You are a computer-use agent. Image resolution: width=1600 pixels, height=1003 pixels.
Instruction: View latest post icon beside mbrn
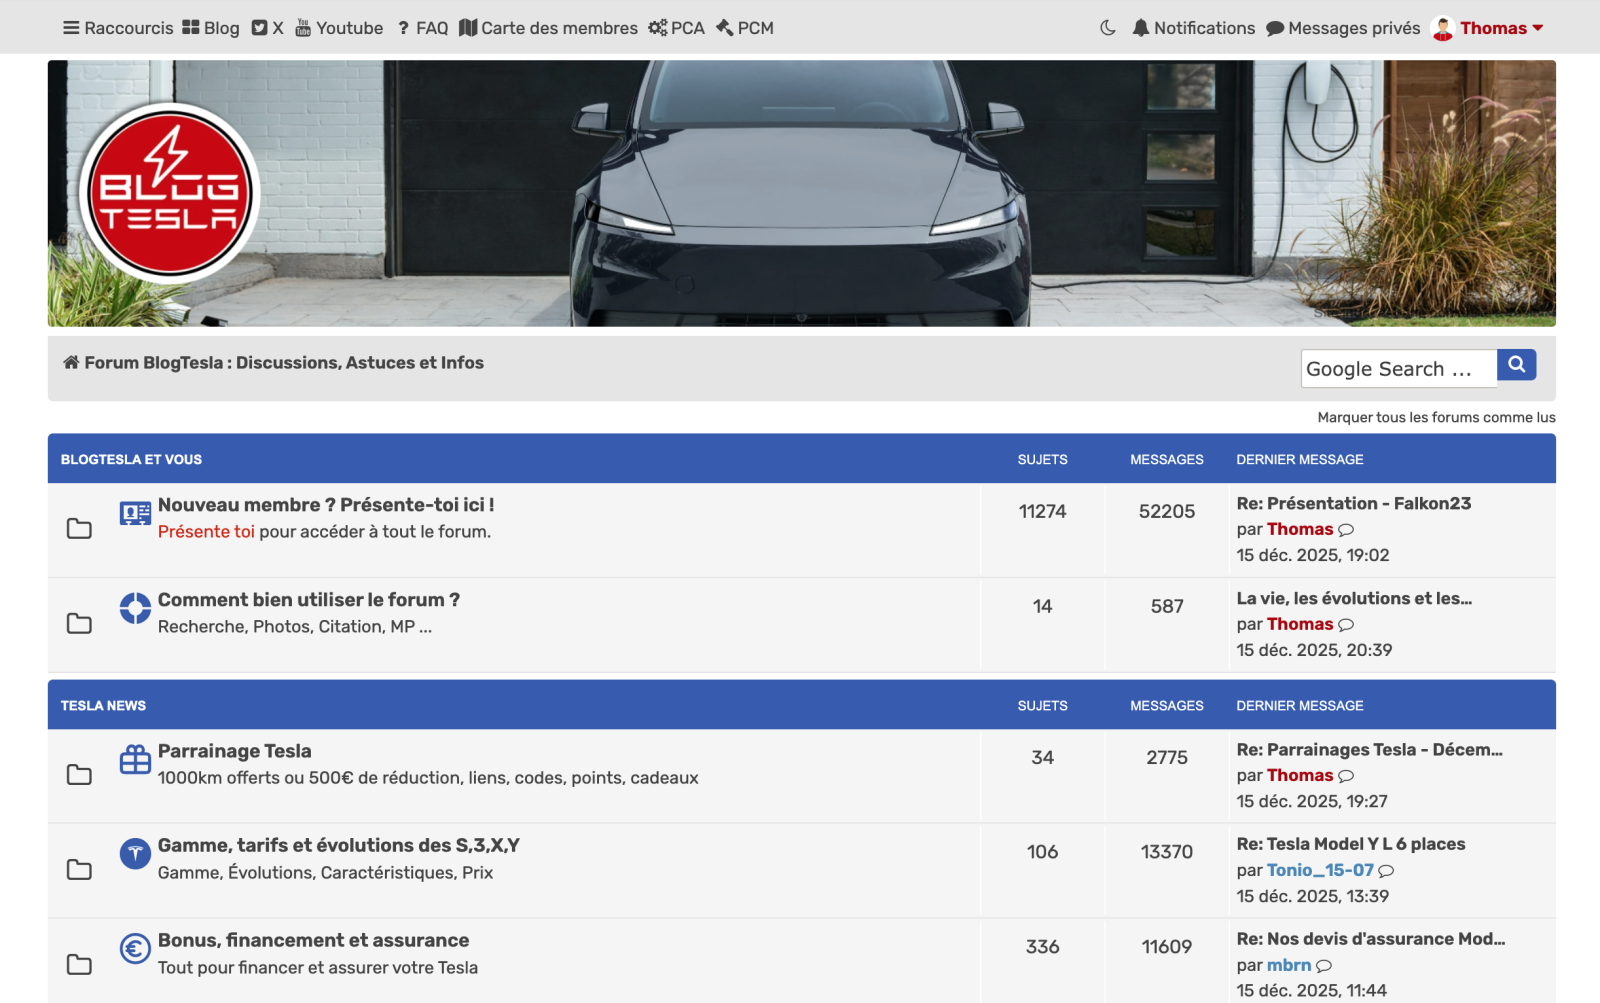click(x=1324, y=966)
